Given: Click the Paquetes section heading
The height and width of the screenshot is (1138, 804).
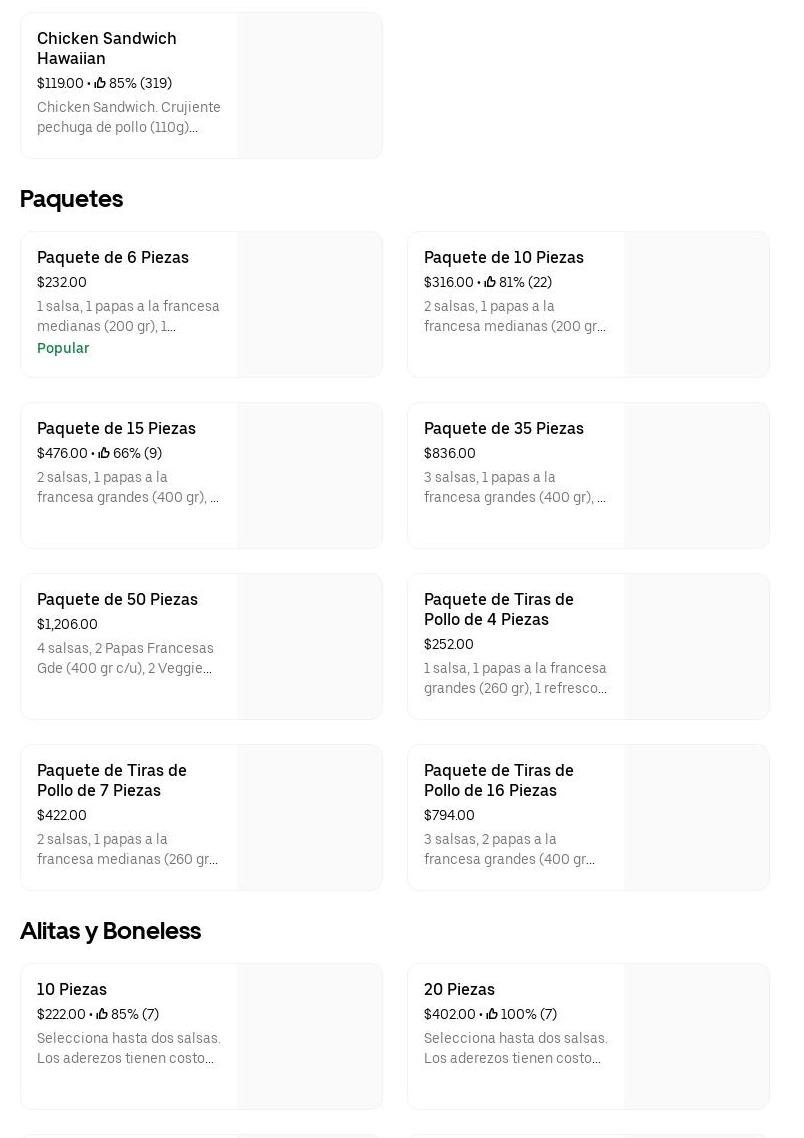Looking at the screenshot, I should point(71,199).
